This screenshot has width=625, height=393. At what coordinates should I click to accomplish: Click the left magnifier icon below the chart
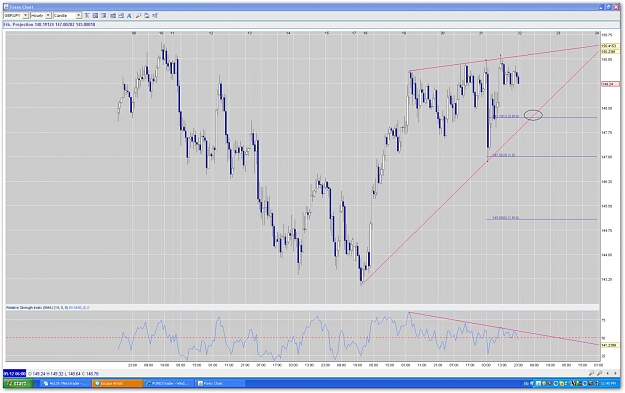click(x=592, y=373)
